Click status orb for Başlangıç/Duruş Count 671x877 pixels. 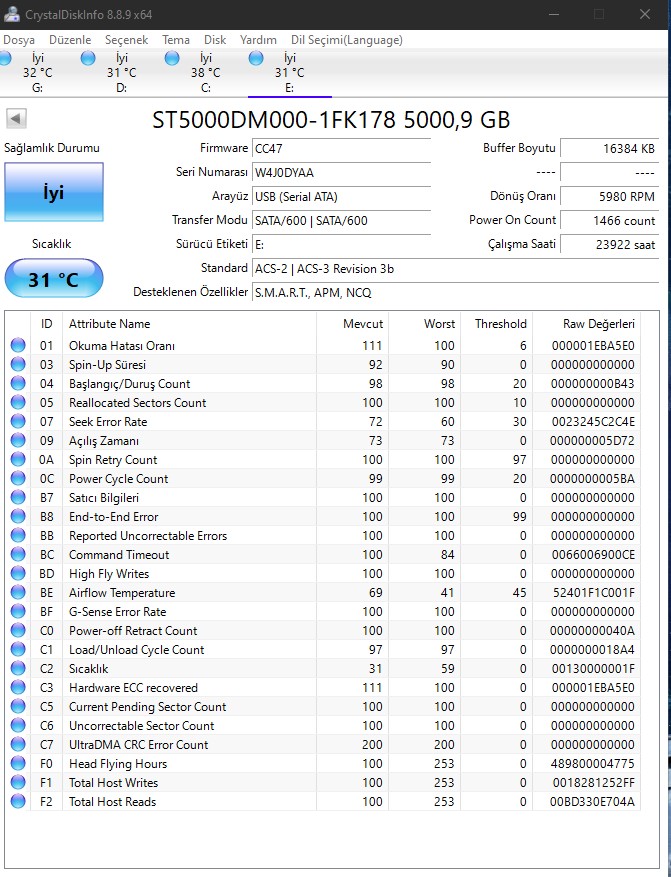coord(18,383)
